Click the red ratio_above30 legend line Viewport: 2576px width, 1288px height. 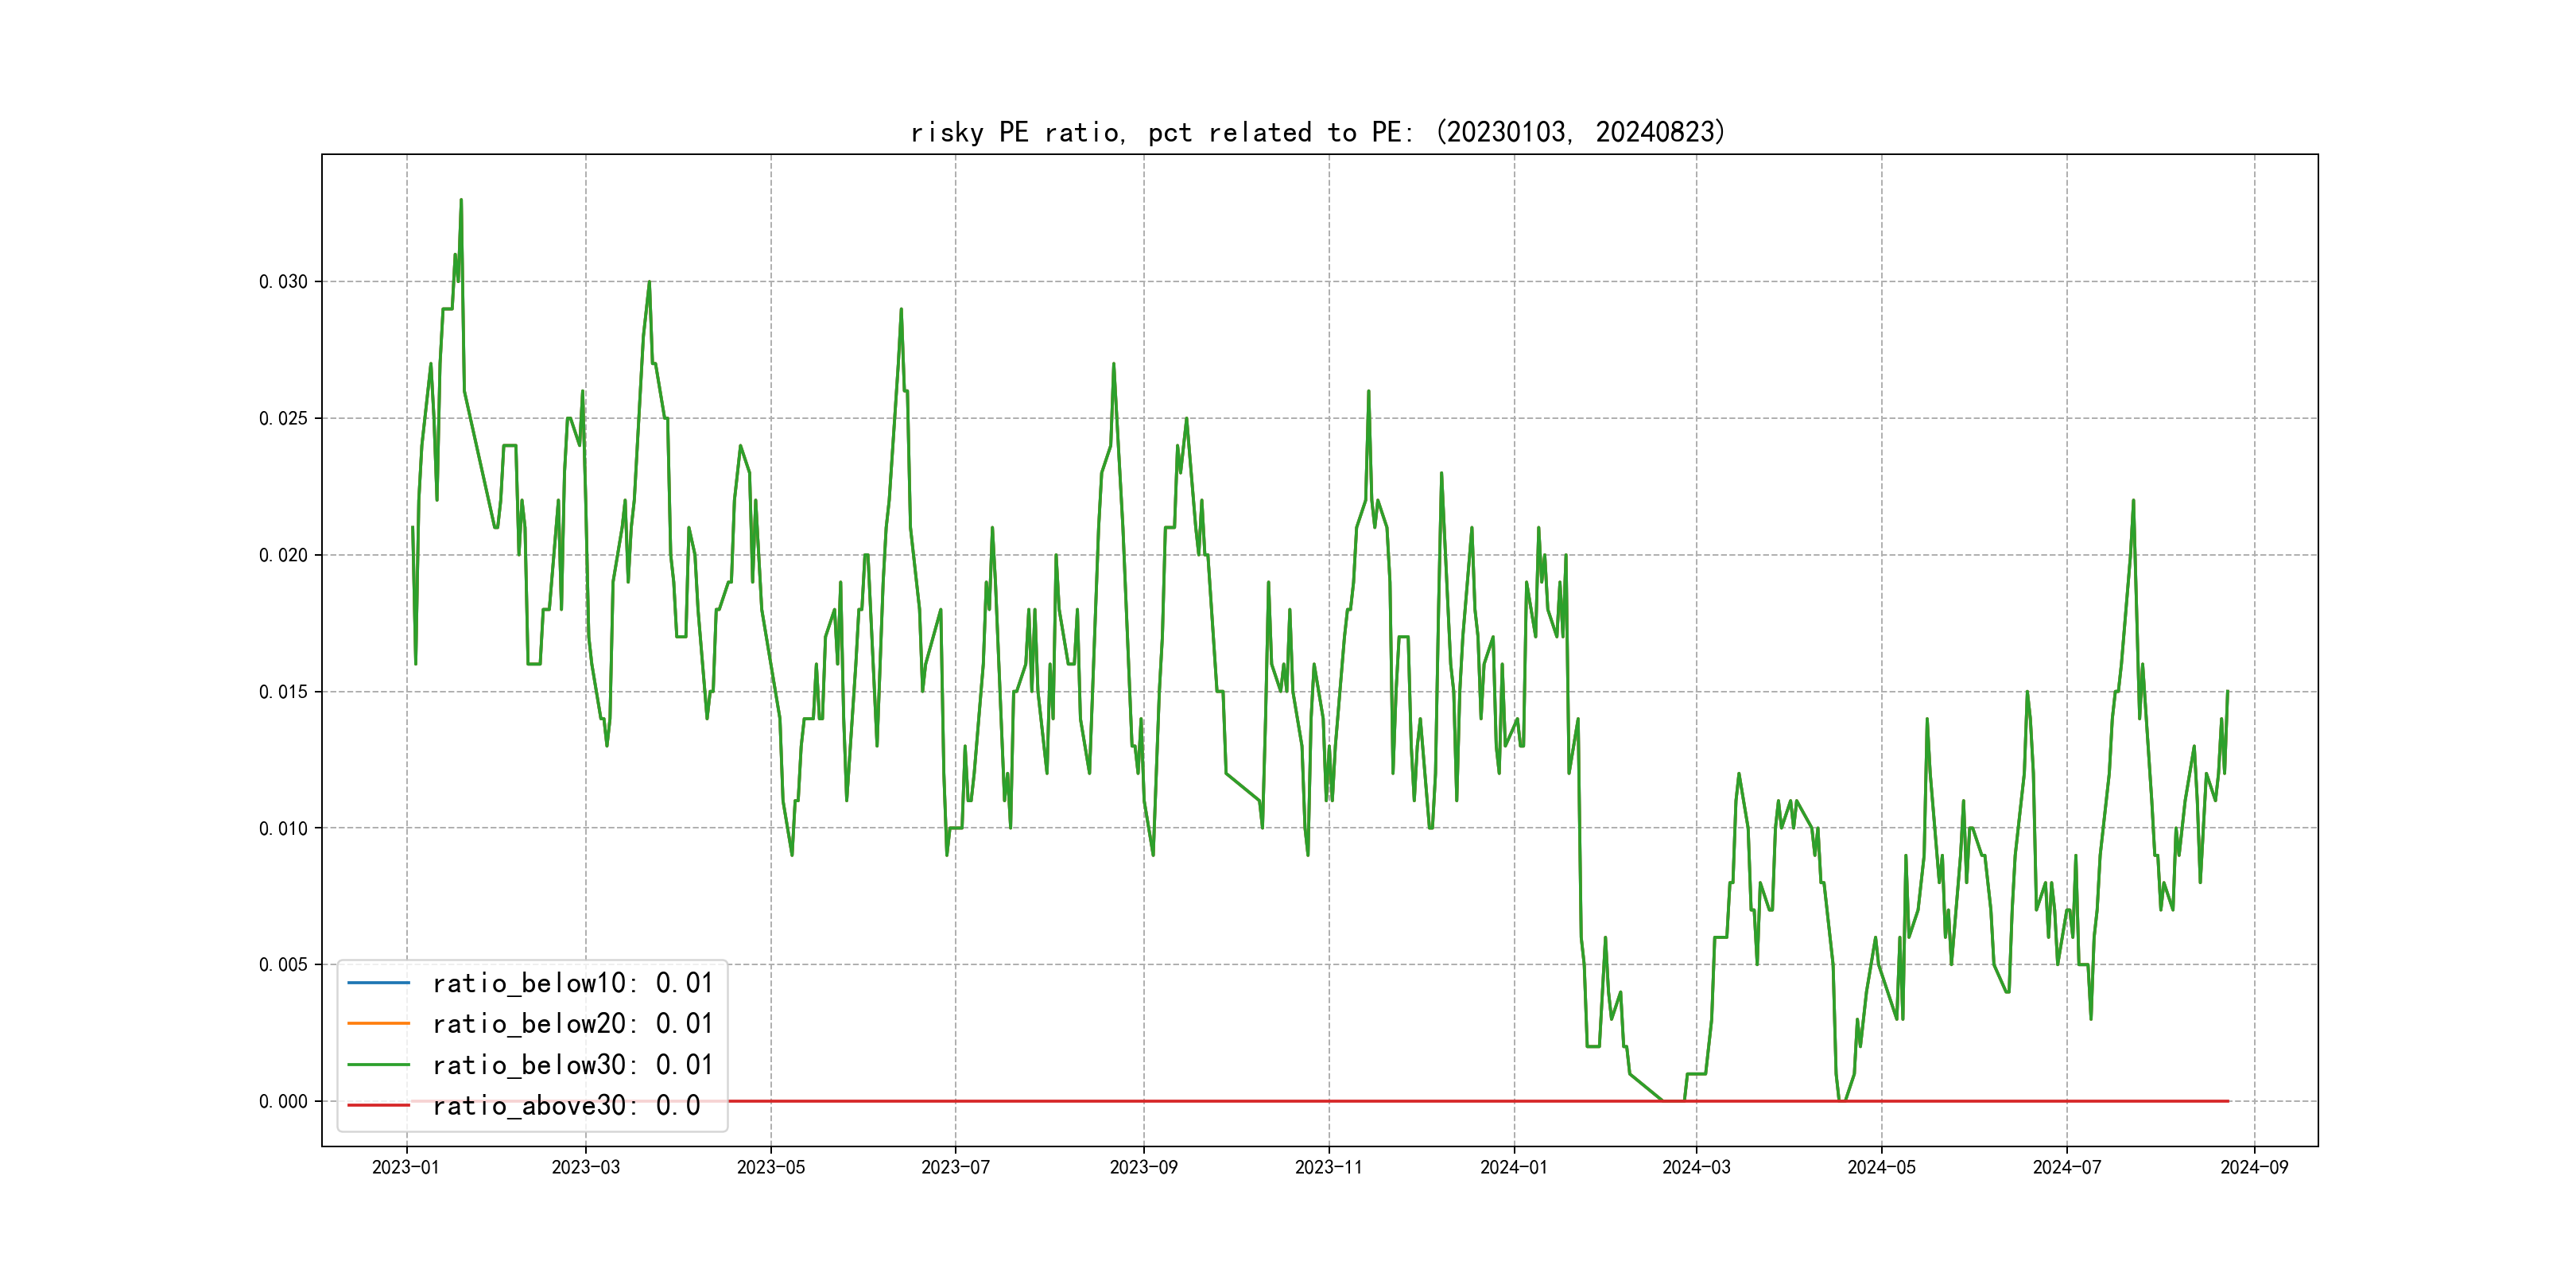tap(378, 1106)
